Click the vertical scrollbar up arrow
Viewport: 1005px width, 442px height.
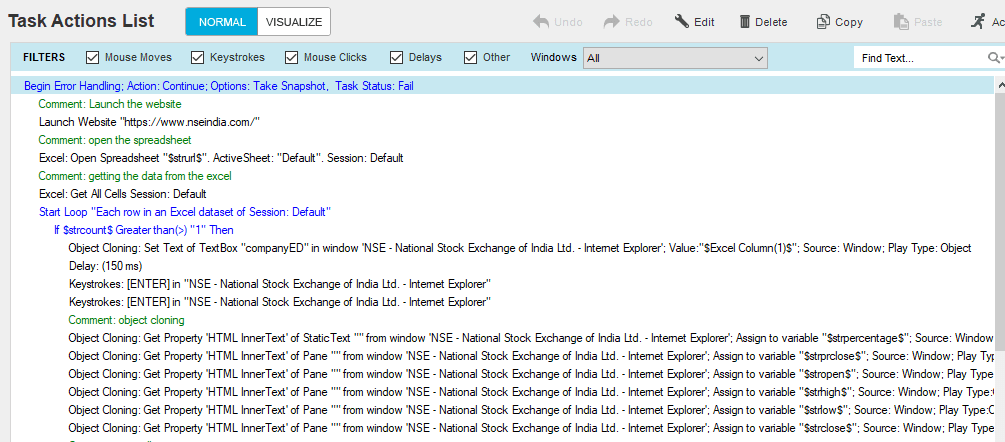point(1000,85)
